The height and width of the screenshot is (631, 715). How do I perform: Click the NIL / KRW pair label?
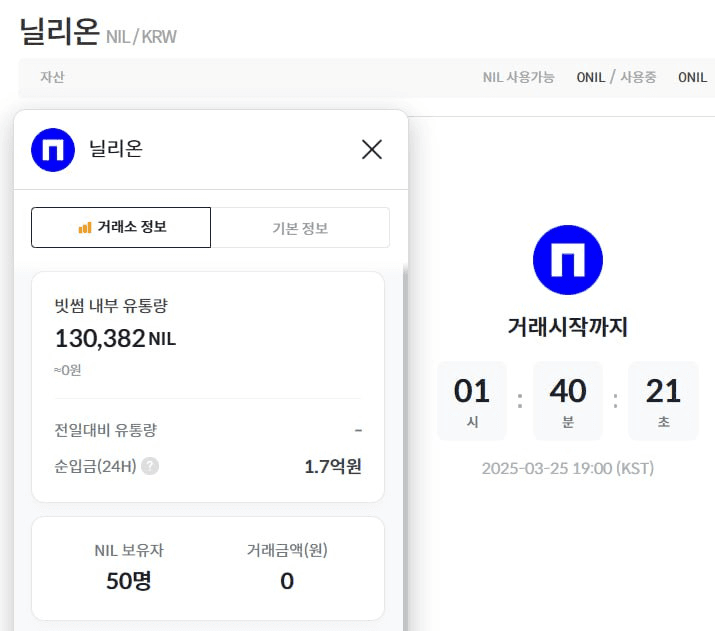pos(141,37)
